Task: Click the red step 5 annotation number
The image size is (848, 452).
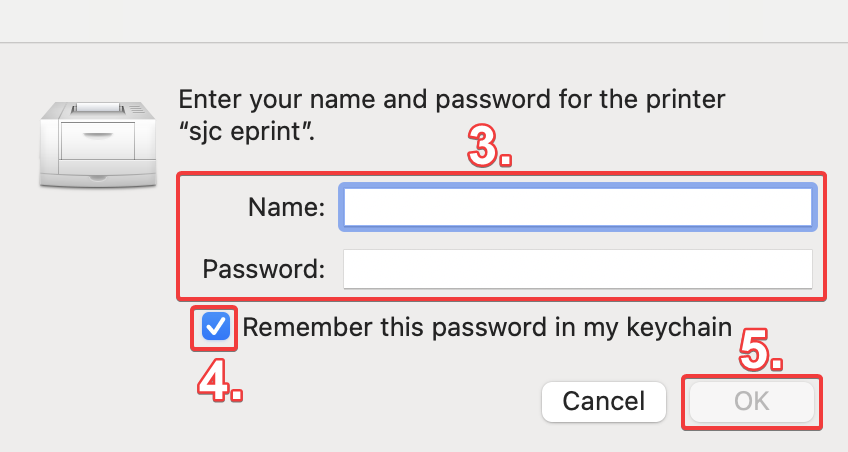Action: coord(760,350)
